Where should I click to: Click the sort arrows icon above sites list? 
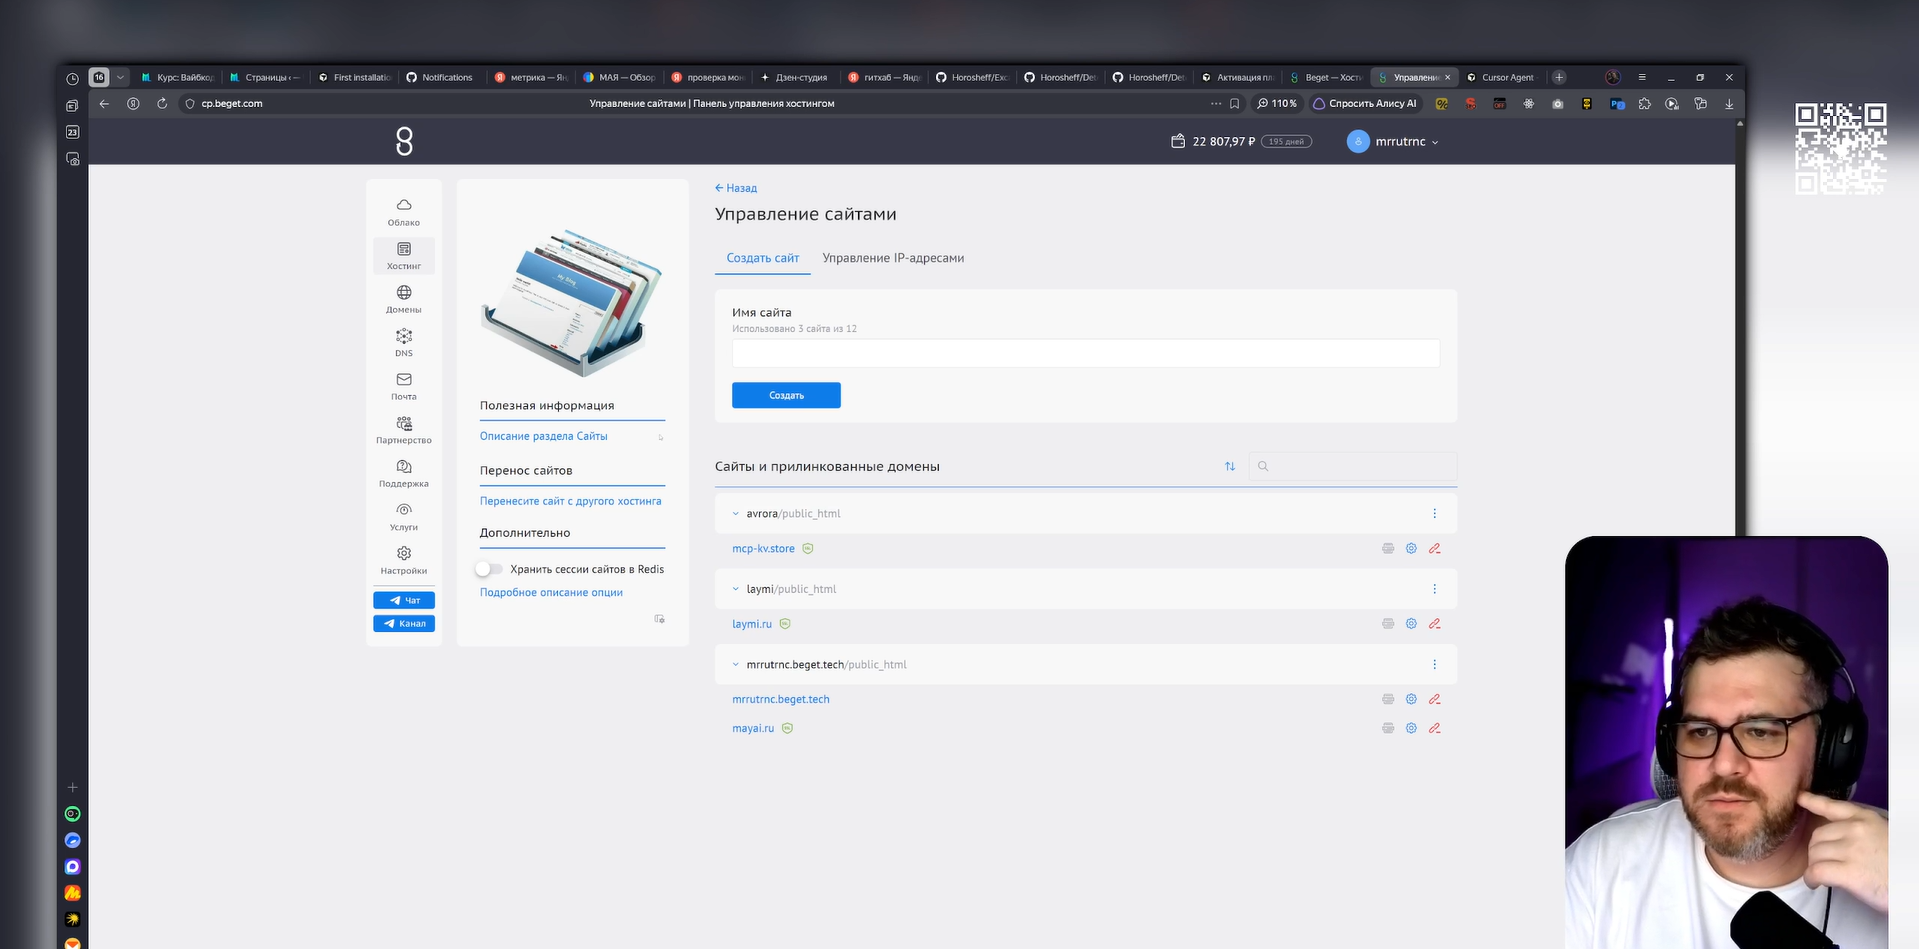click(x=1230, y=466)
